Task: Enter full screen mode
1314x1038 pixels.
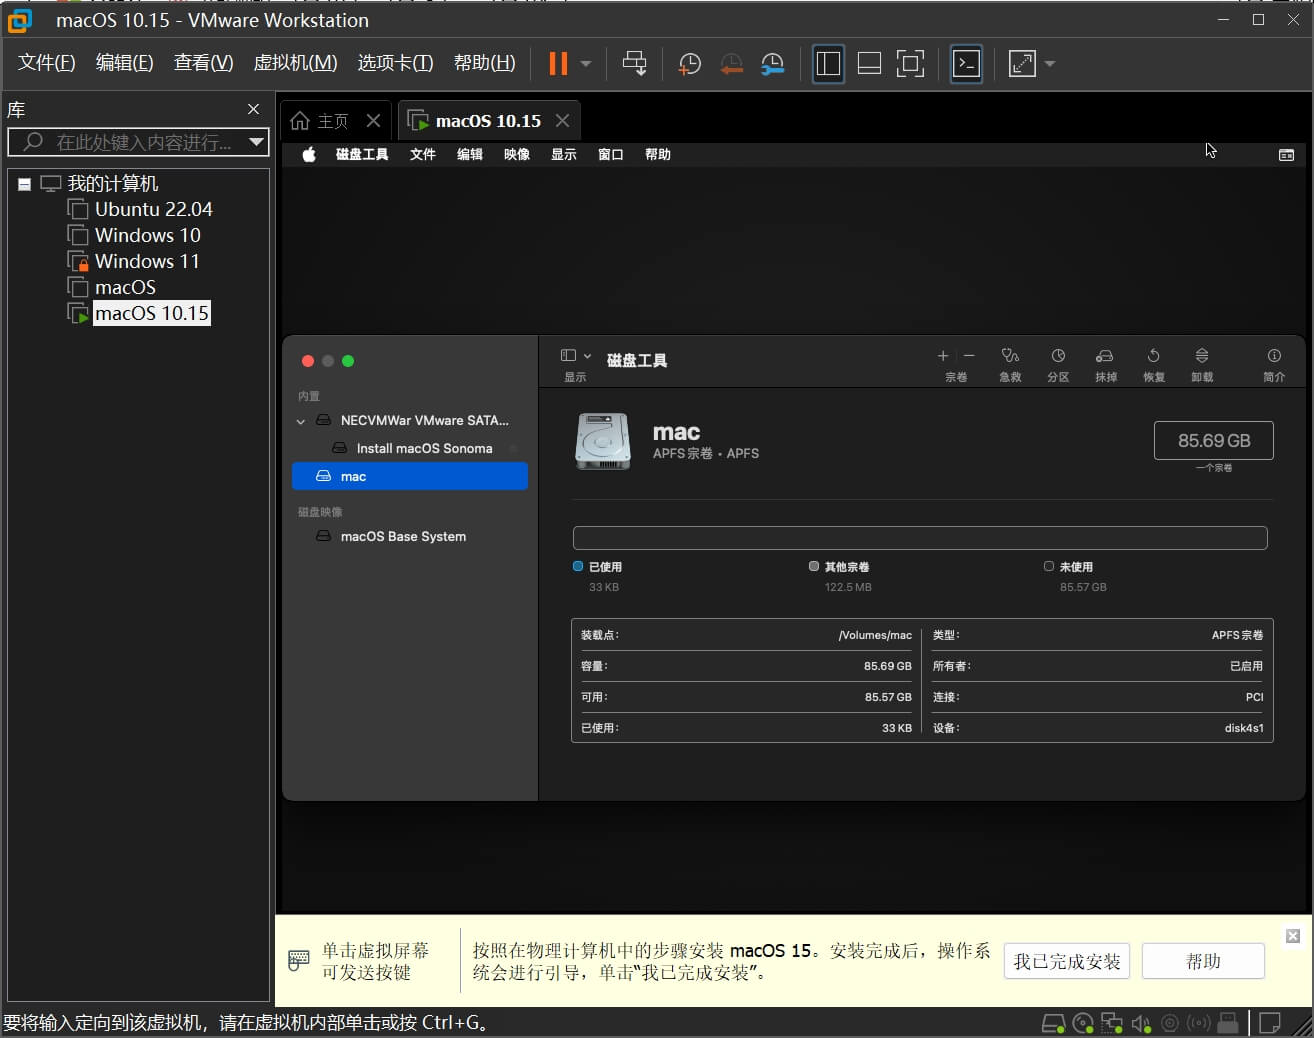Action: [910, 64]
